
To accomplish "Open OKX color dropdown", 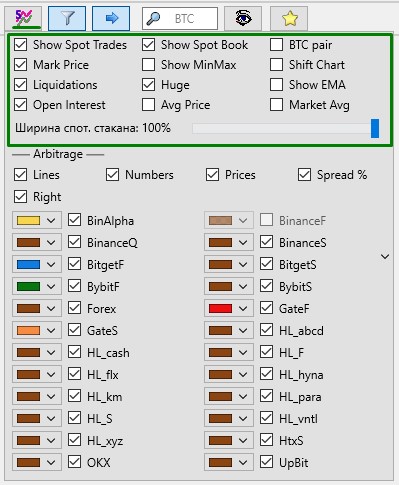I will [x=37, y=462].
